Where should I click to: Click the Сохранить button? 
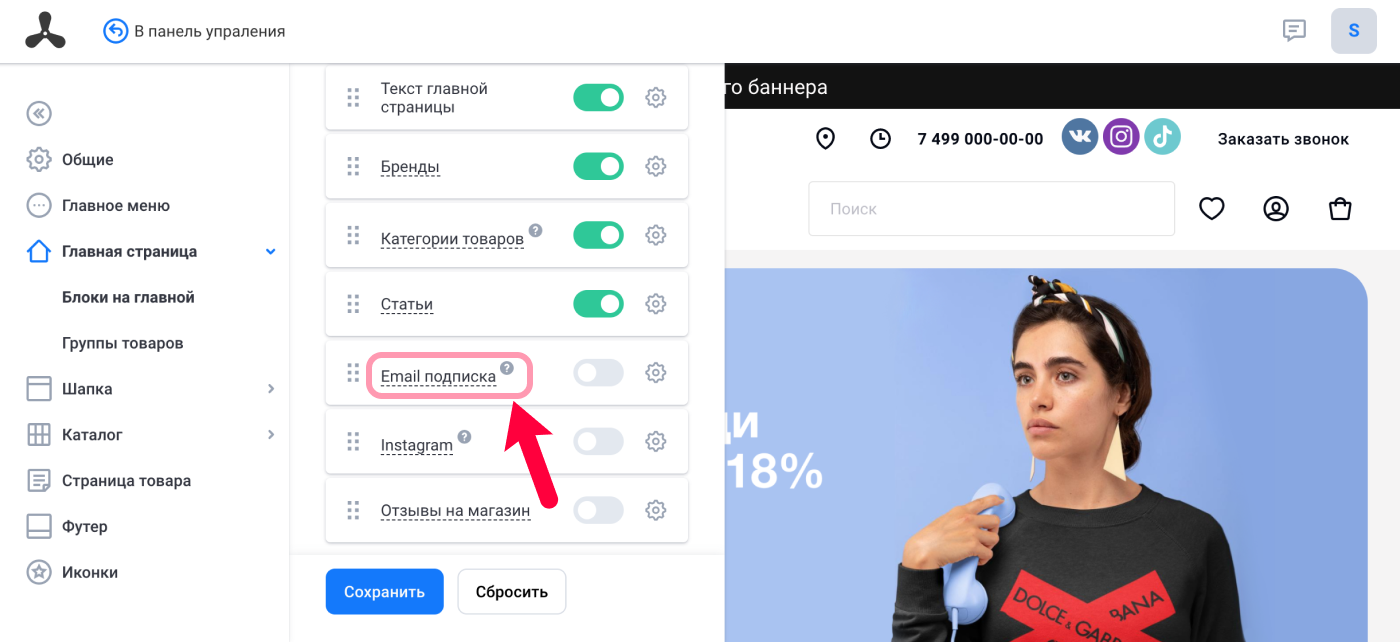(x=384, y=591)
